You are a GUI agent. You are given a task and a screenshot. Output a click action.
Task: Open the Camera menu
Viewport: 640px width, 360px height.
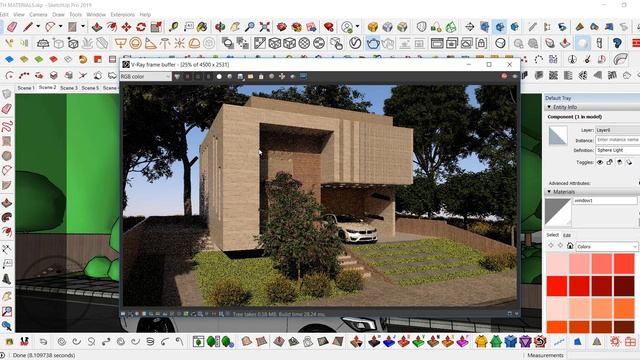38,14
